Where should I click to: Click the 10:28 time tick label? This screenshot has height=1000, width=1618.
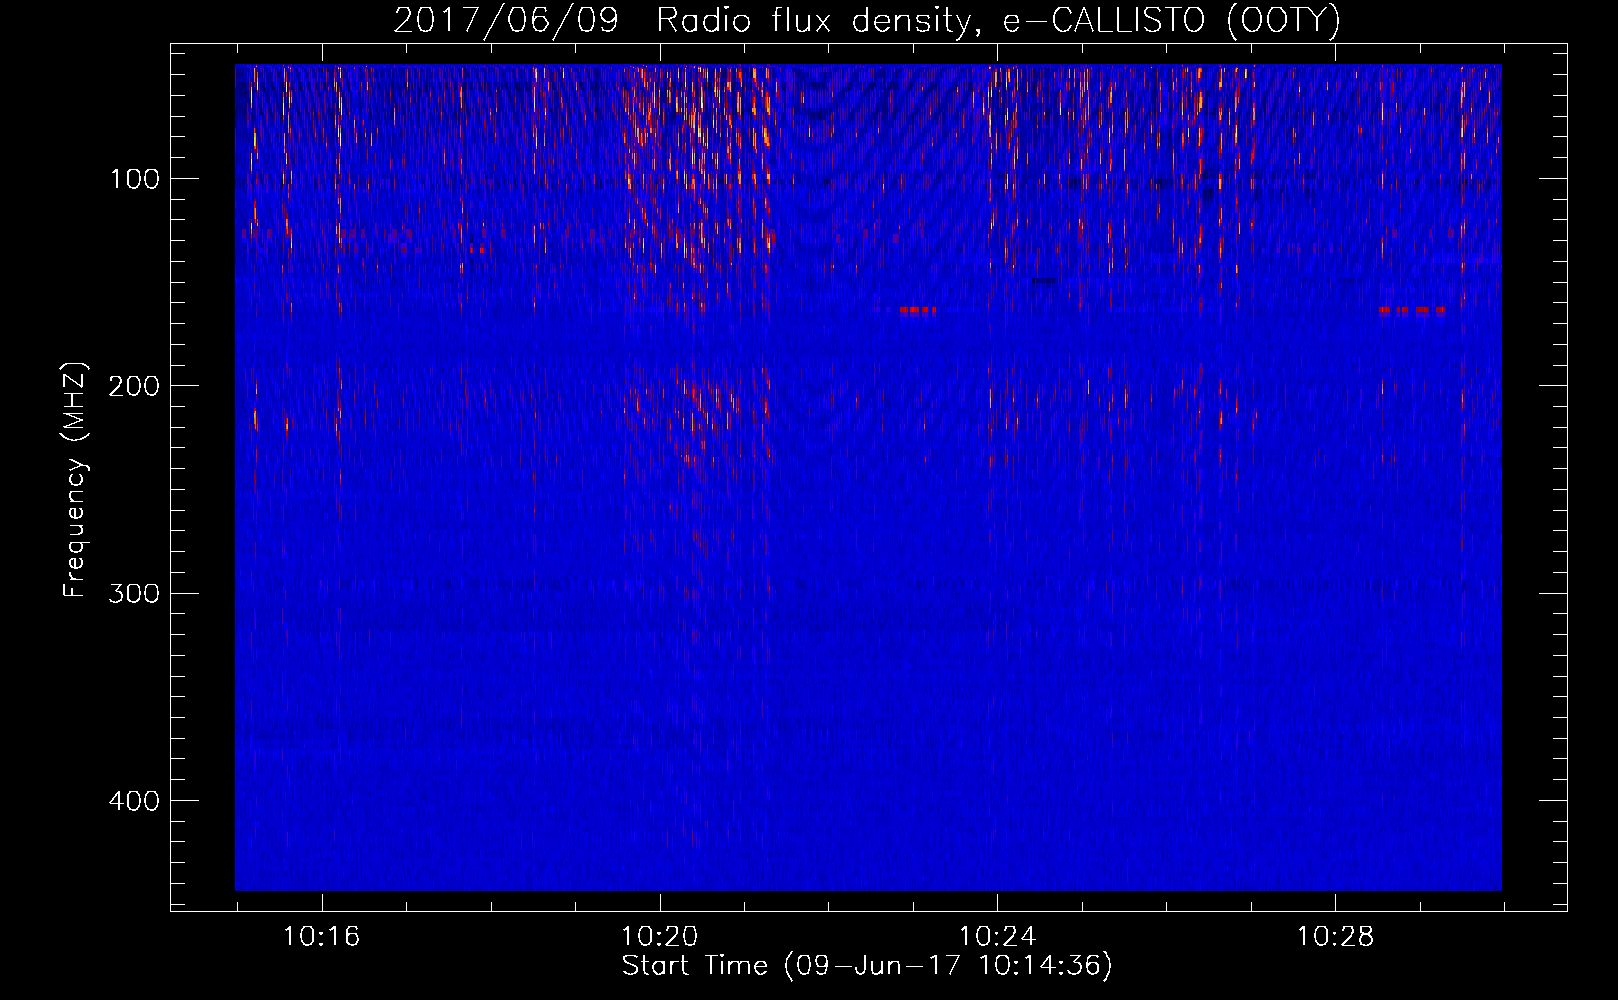(1335, 937)
